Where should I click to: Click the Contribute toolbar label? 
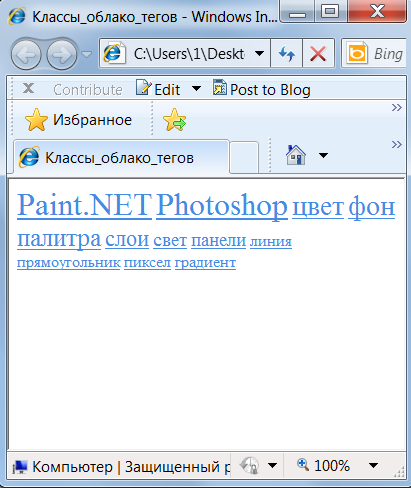point(88,90)
